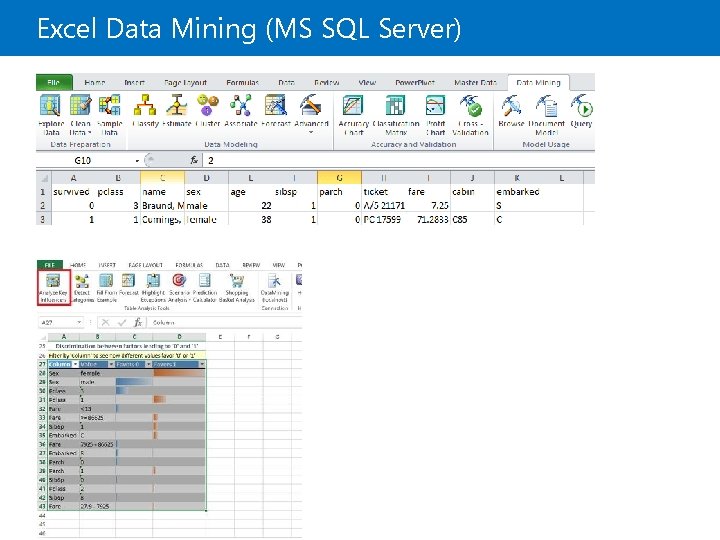This screenshot has height=540, width=720.
Task: Click the checkmark enter button
Action: point(122,322)
